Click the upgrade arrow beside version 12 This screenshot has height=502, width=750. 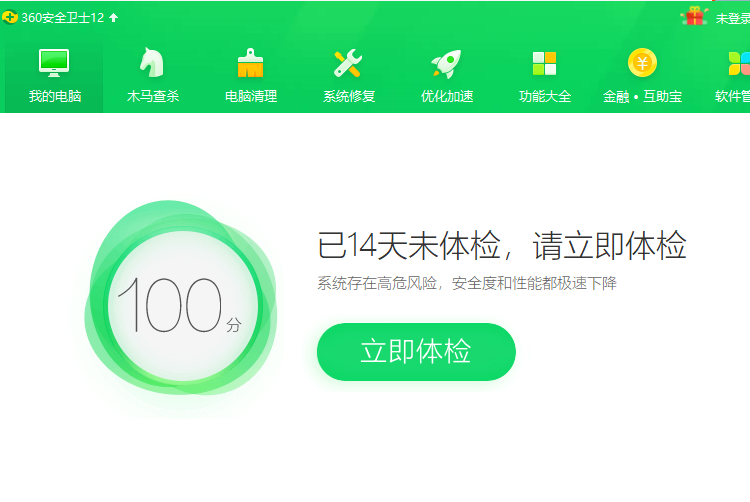[113, 17]
